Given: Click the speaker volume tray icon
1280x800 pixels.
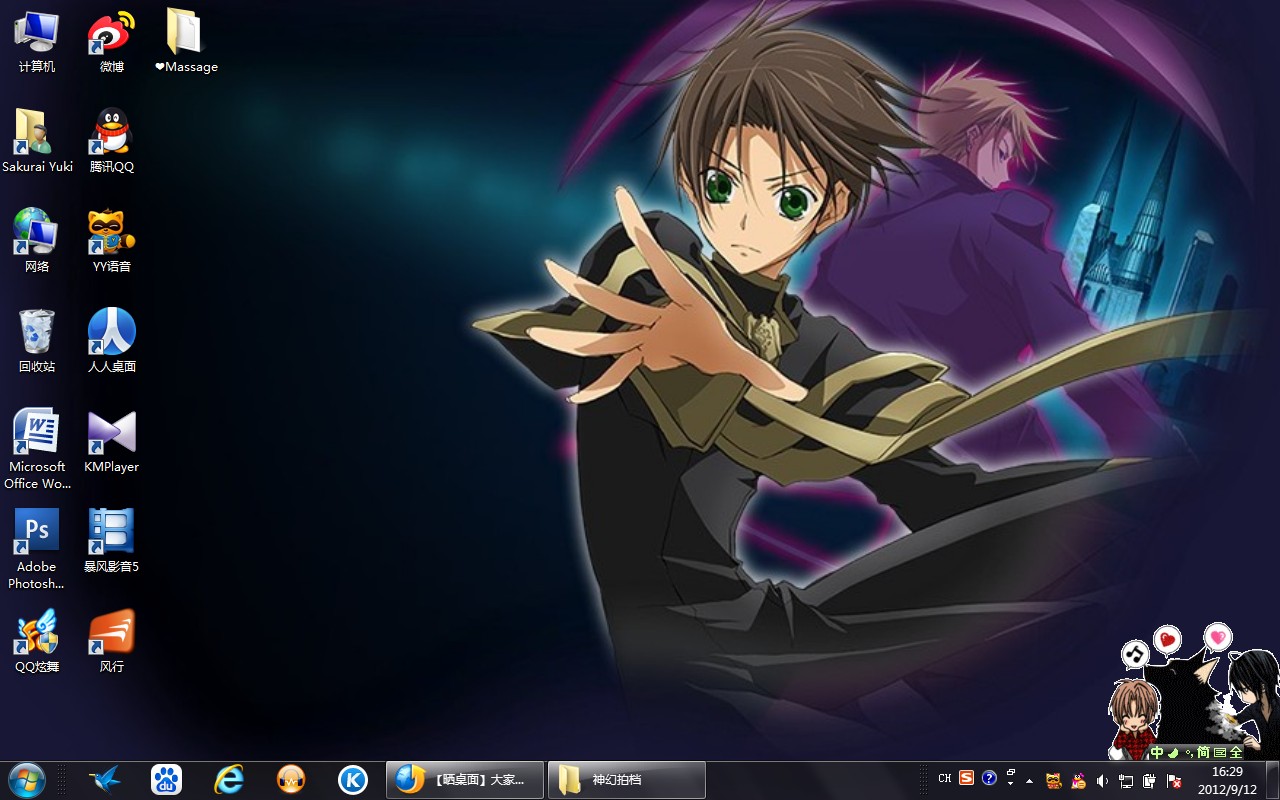Looking at the screenshot, I should click(1103, 781).
